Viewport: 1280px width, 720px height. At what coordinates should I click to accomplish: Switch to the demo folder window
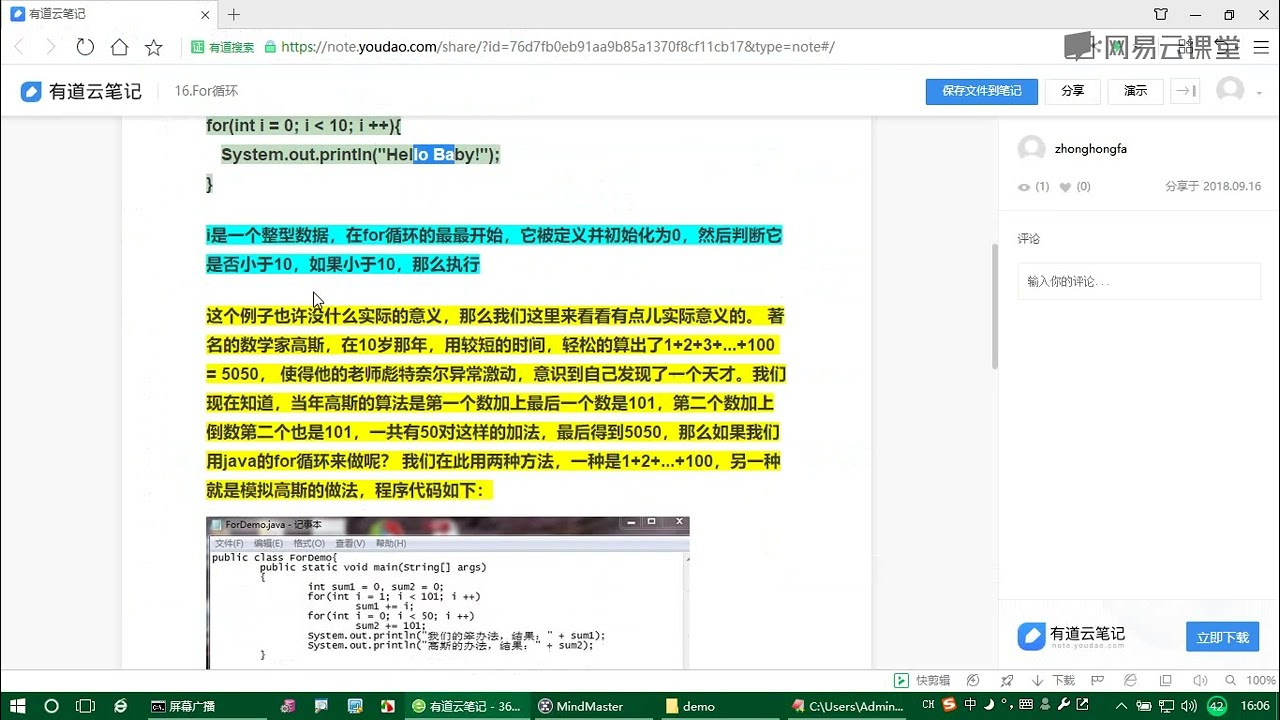720,706
